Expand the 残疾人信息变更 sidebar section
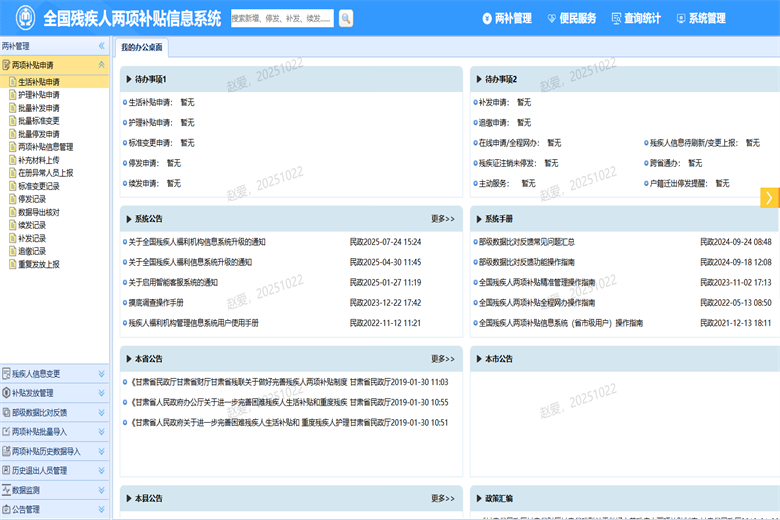The image size is (780, 520). pos(101,374)
